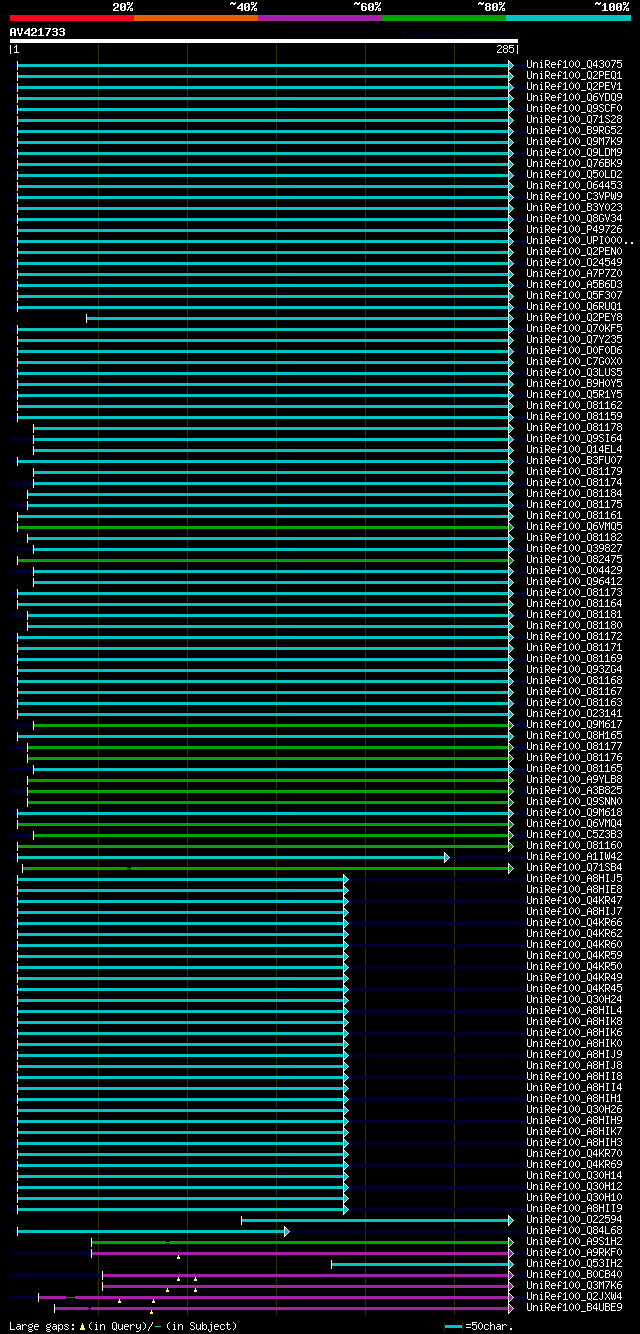Image resolution: width=640 pixels, height=1334 pixels.
Task: Select the UniRef100_Q4KR47 entry
Action: pyautogui.click(x=574, y=900)
